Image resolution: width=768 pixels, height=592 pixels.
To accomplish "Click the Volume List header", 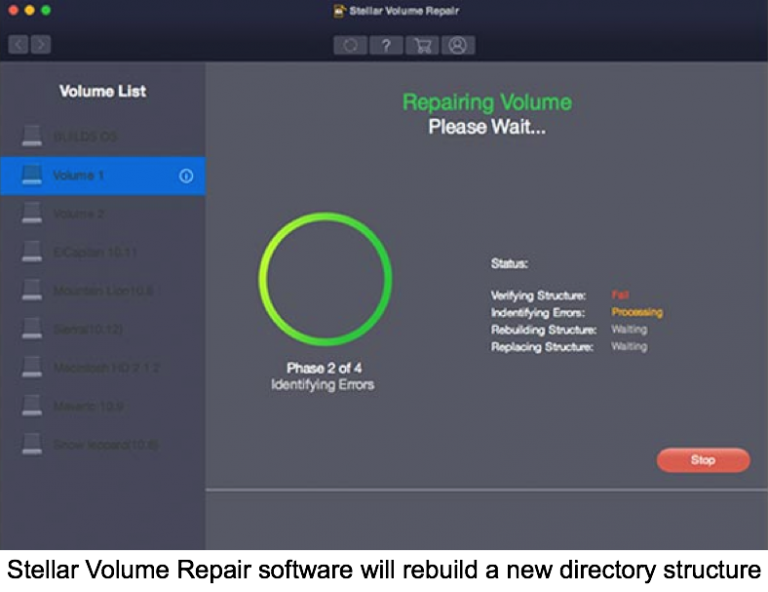I will [x=103, y=91].
